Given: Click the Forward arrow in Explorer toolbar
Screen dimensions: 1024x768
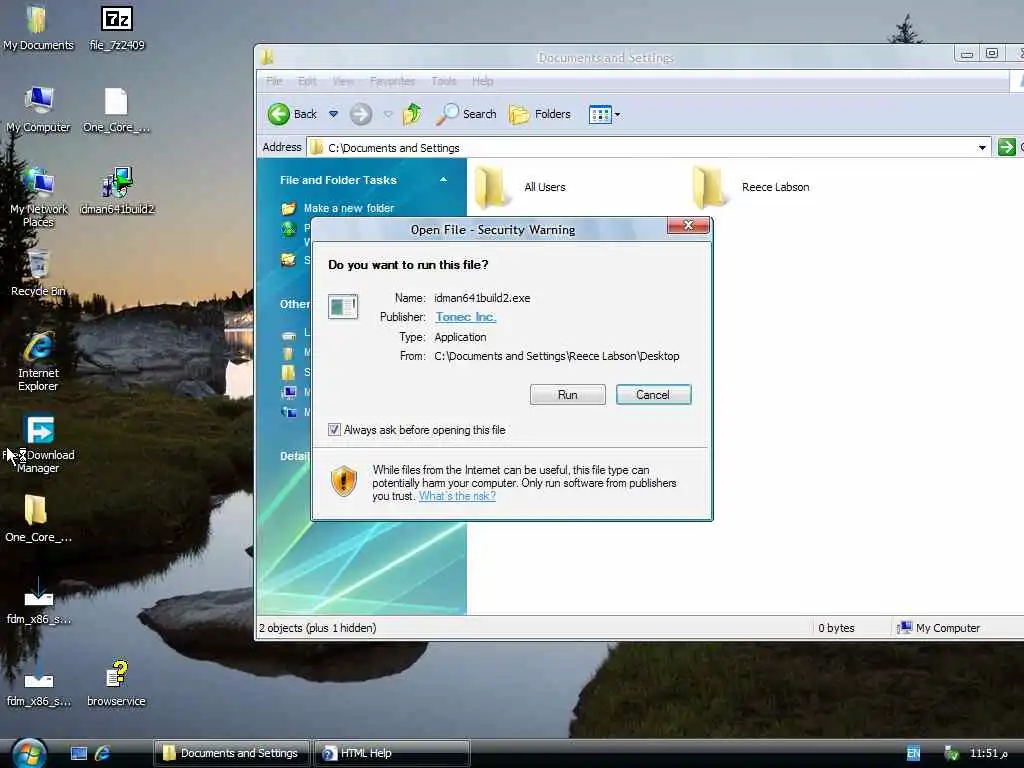Looking at the screenshot, I should (360, 114).
